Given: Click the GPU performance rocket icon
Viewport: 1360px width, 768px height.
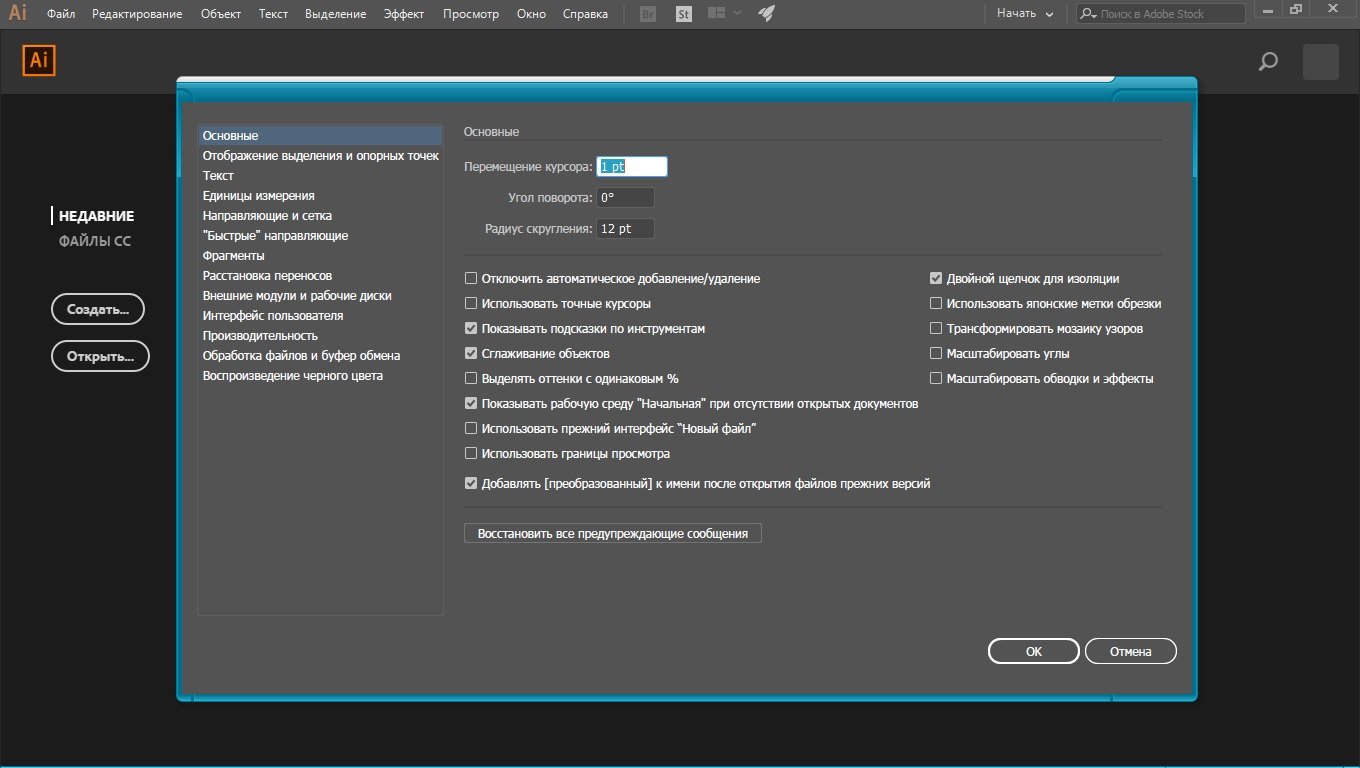Looking at the screenshot, I should (766, 14).
